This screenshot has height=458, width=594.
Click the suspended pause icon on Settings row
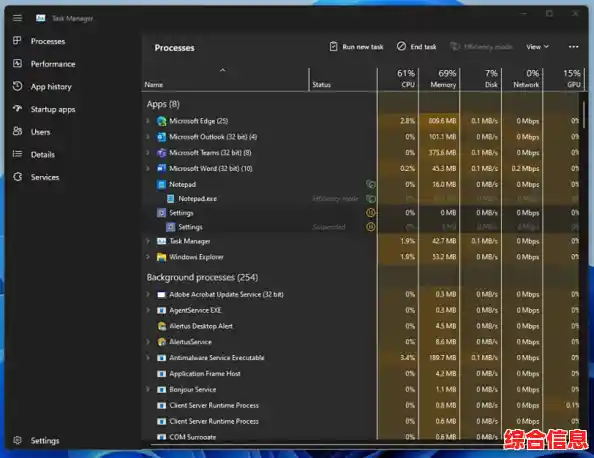[371, 213]
